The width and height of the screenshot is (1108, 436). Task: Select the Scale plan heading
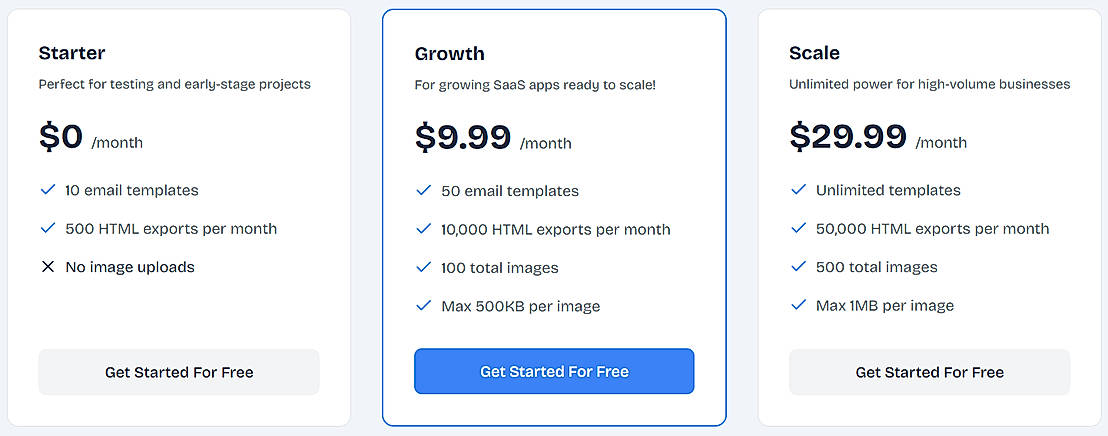pos(814,53)
